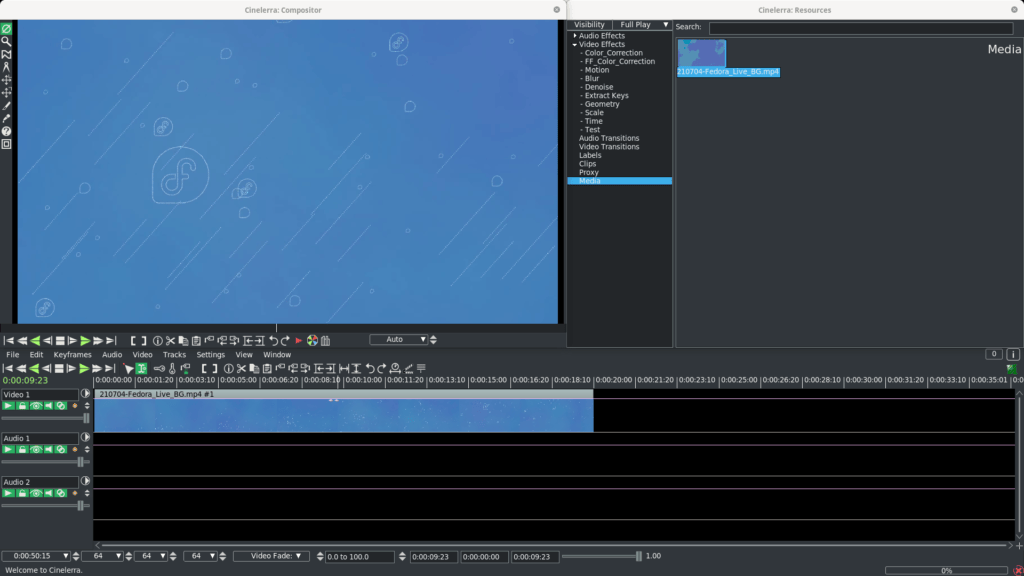Image resolution: width=1024 pixels, height=576 pixels.
Task: Toggle the mute speaker on Audio 2 track
Action: click(x=48, y=493)
